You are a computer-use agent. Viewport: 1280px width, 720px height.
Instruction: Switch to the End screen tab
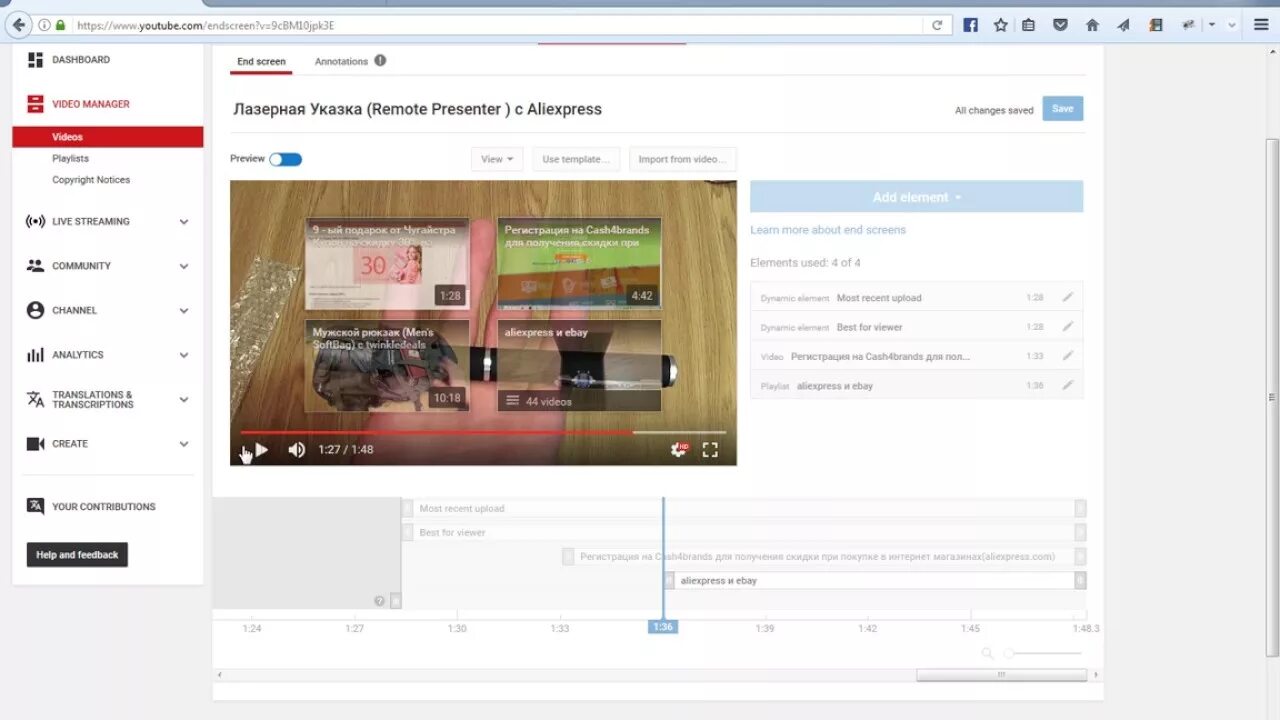[261, 62]
